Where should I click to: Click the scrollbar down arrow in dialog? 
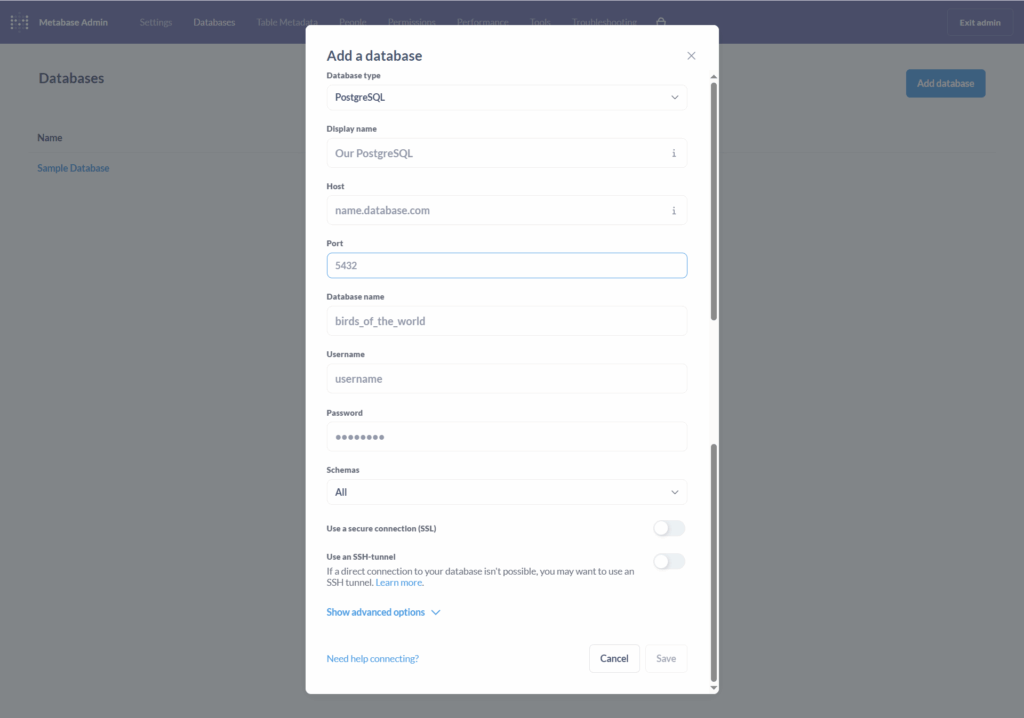[713, 687]
